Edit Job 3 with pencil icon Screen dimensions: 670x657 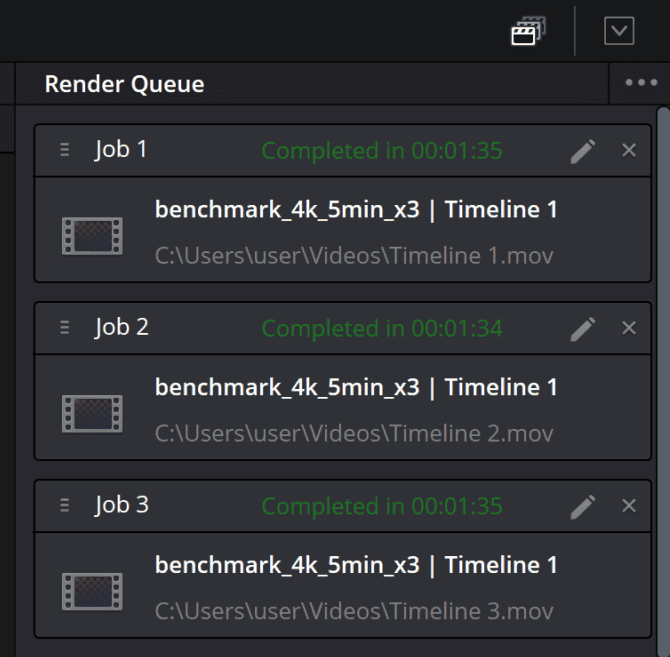point(583,507)
